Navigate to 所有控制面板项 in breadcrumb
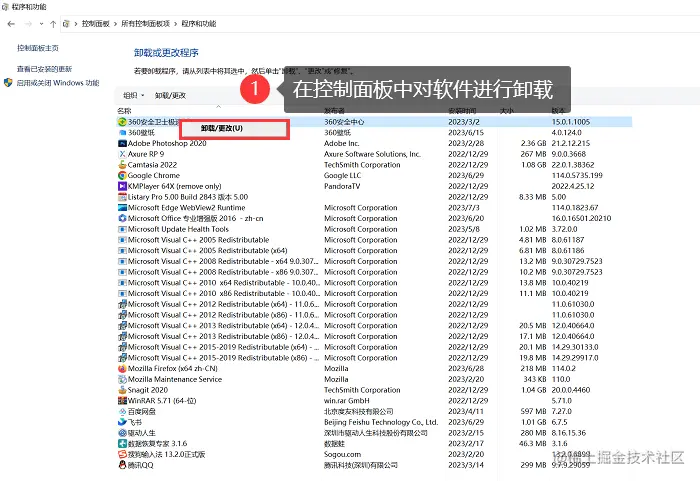The height and width of the screenshot is (481, 700). [146, 24]
